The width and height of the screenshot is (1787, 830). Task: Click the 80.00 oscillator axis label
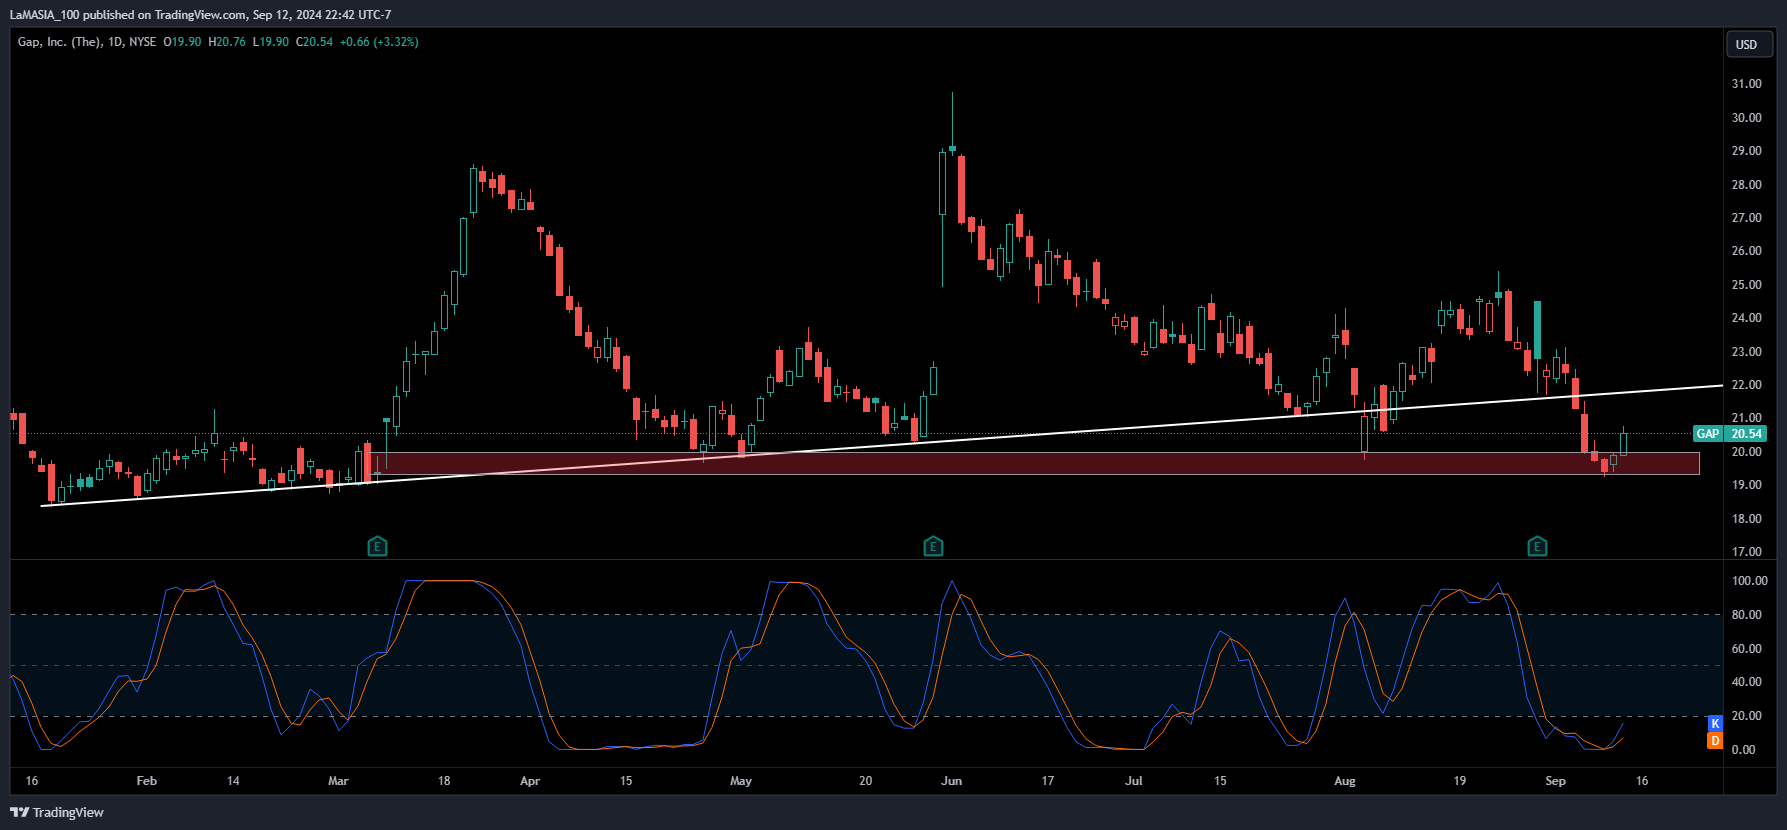1747,615
